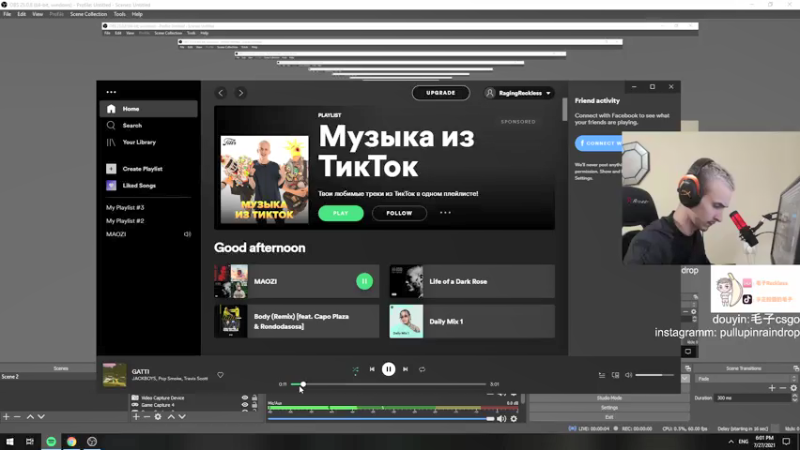Image resolution: width=800 pixels, height=450 pixels.
Task: Move the source down in OBS Sources
Action: 182,417
